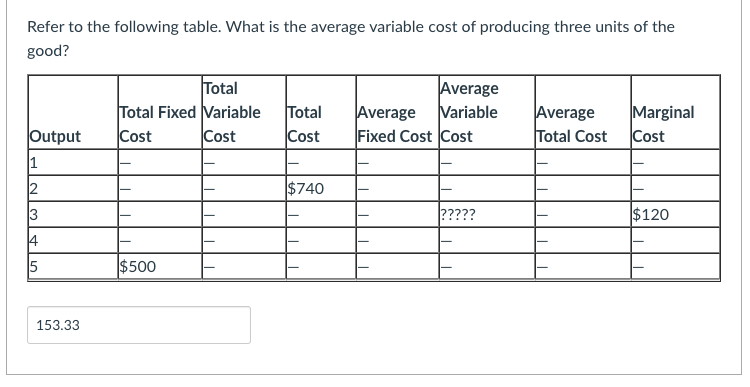750x387 pixels.
Task: Click the Marginal Cost column header
Action: click(x=675, y=112)
